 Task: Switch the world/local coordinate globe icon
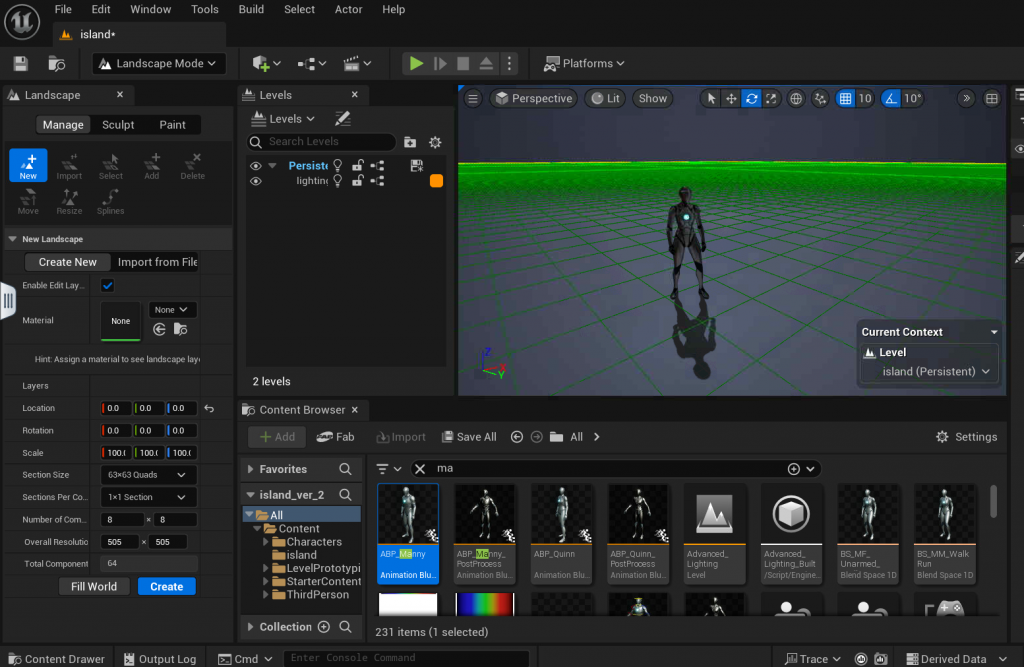[795, 99]
